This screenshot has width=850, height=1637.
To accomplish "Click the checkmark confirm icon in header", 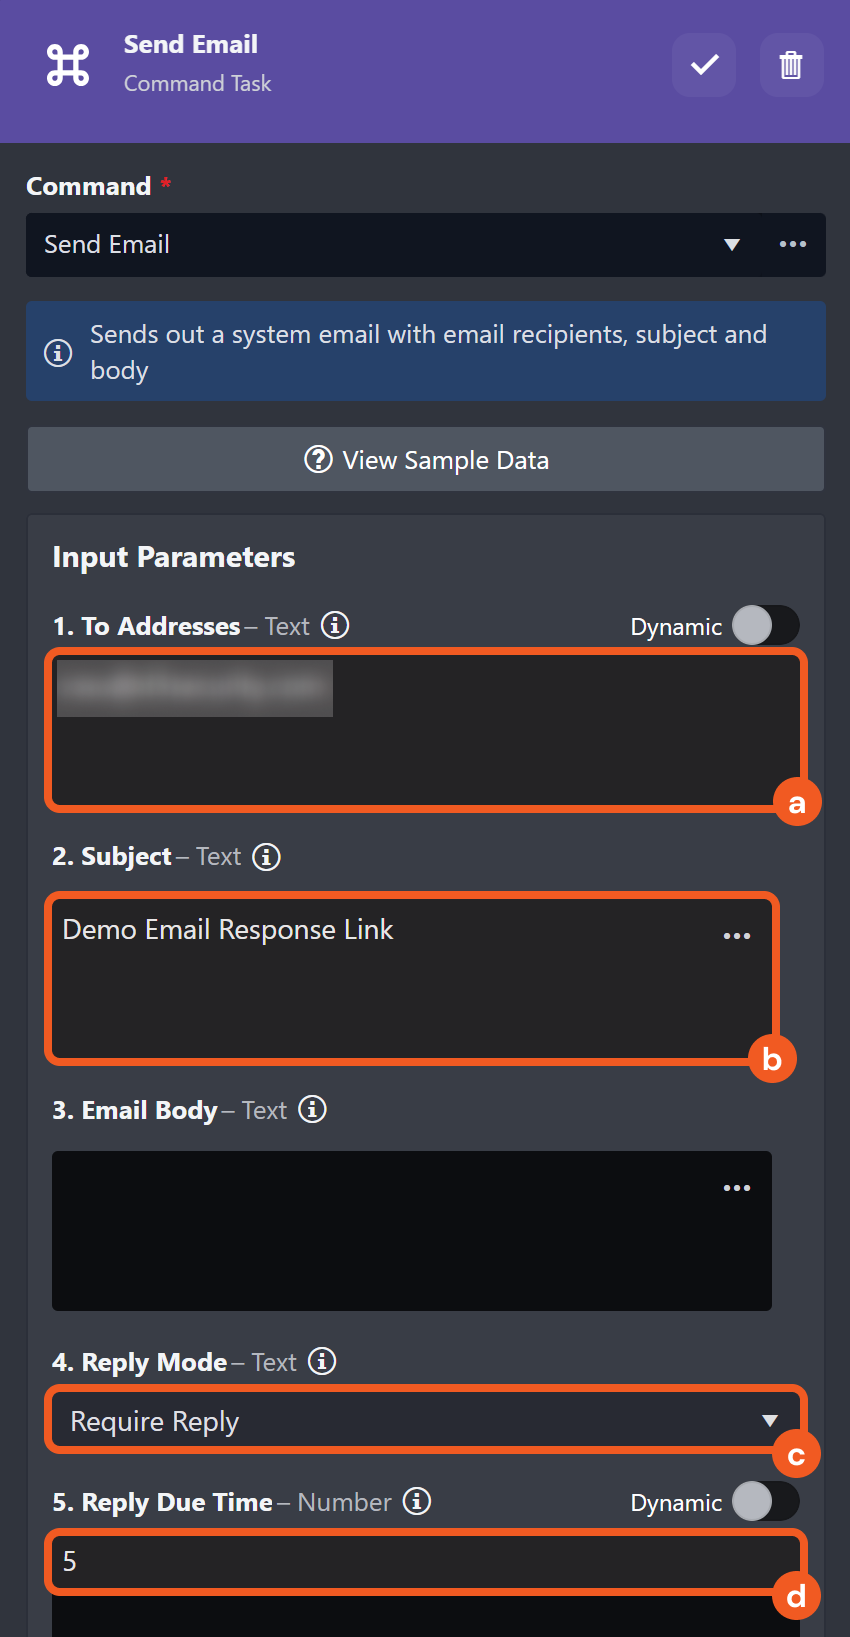I will pyautogui.click(x=704, y=65).
